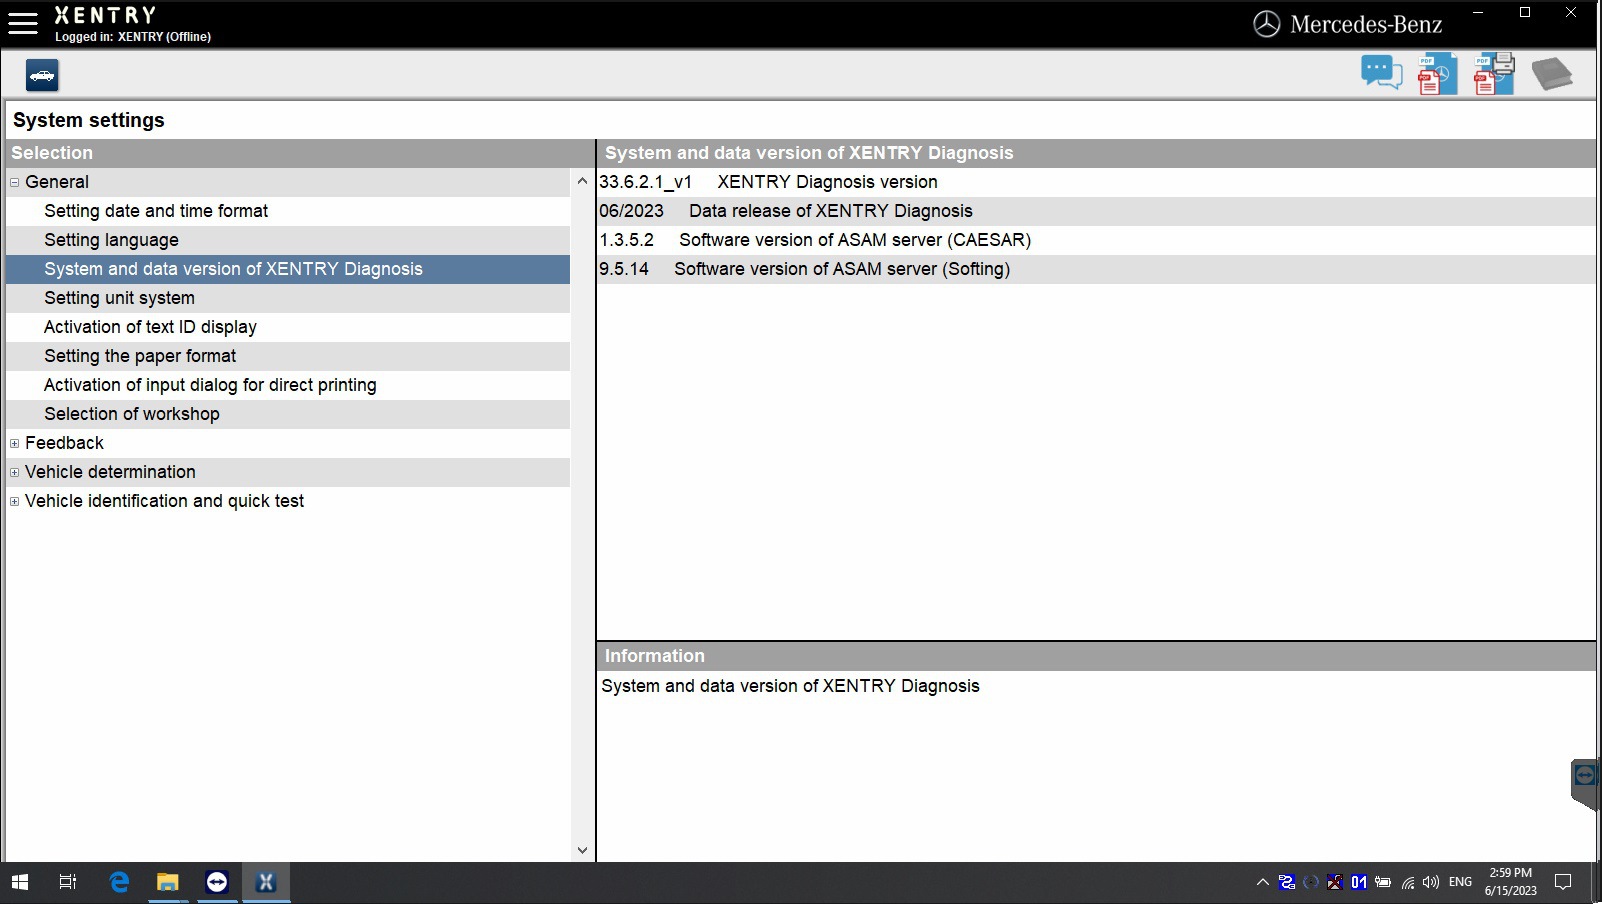The image size is (1602, 904).
Task: Click the ASAM server (CAESAR) version row
Action: 1096,240
